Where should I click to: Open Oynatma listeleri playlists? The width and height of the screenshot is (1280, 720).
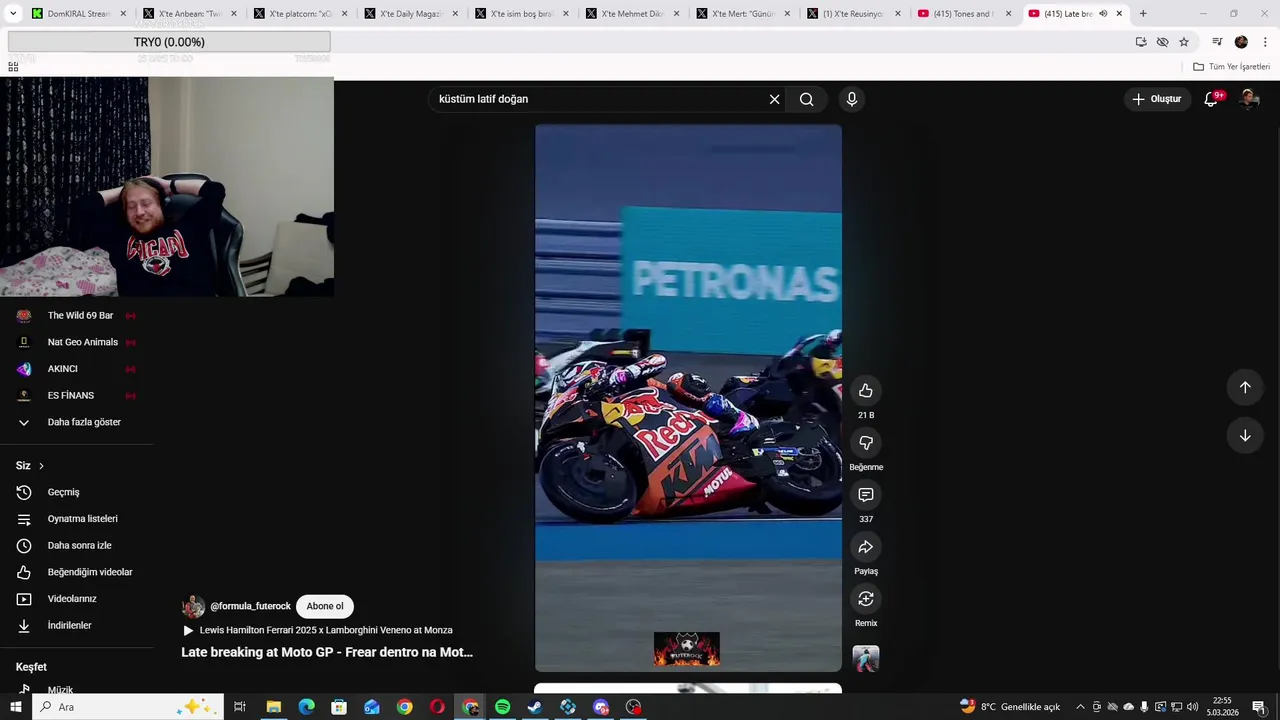pyautogui.click(x=84, y=519)
